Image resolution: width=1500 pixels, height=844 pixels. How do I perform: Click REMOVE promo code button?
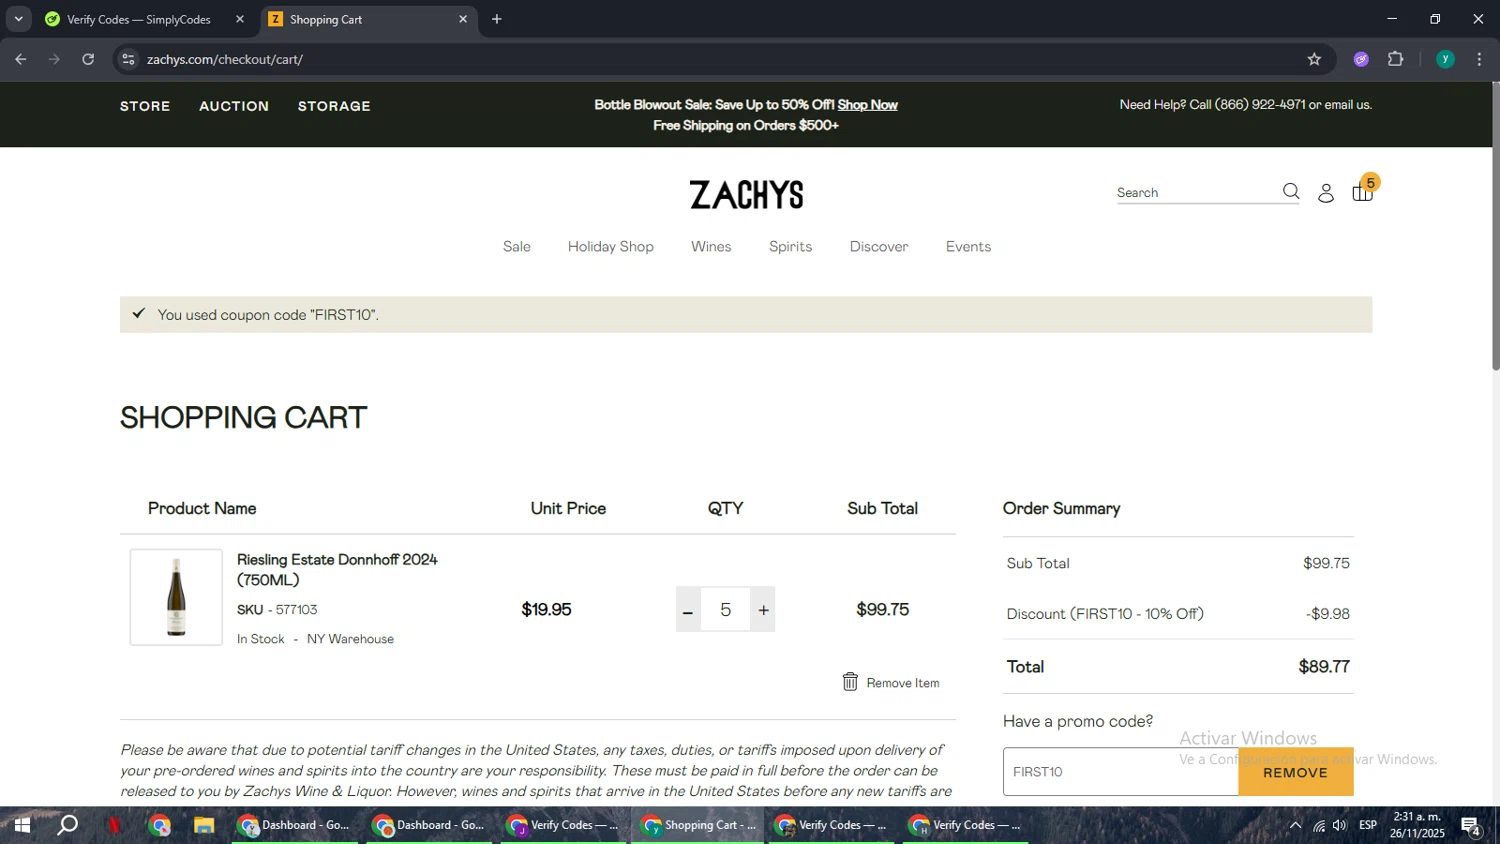[x=1295, y=772]
